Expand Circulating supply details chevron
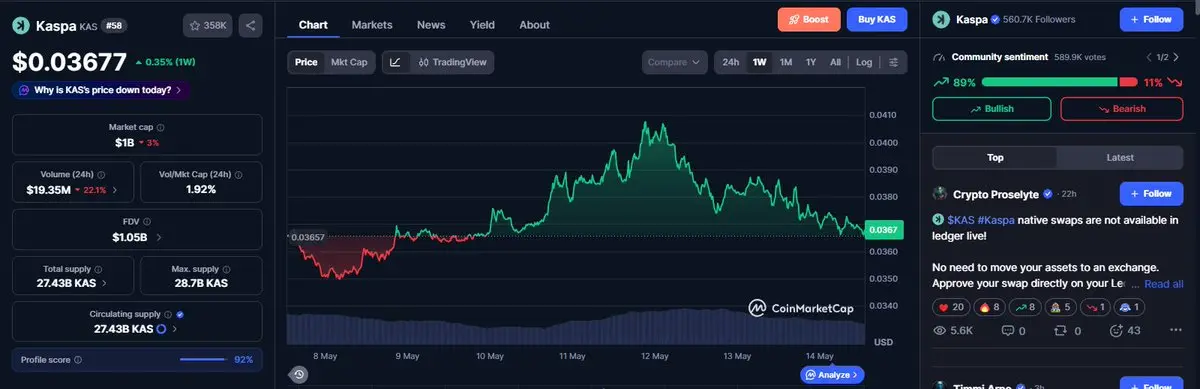1200x389 pixels. pyautogui.click(x=176, y=329)
